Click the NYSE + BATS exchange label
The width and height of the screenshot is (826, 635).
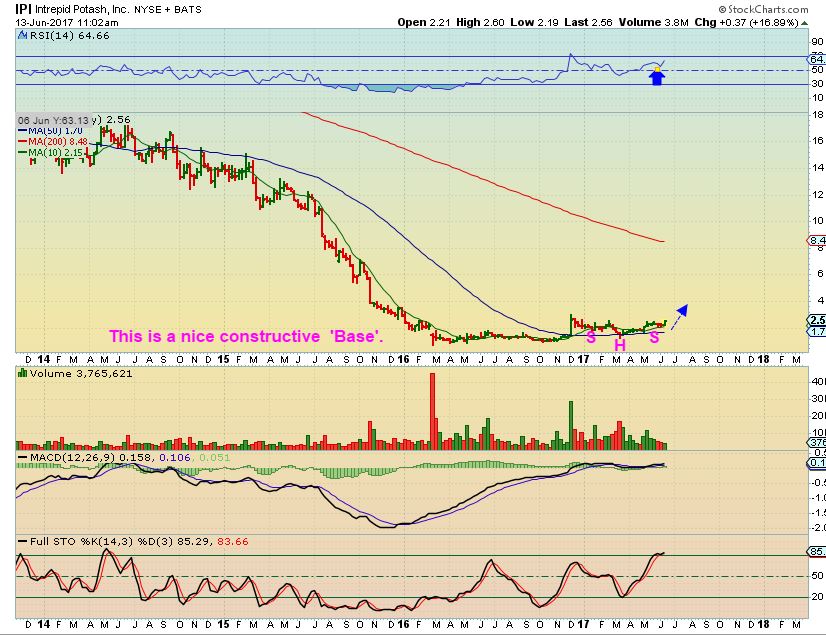coord(168,9)
